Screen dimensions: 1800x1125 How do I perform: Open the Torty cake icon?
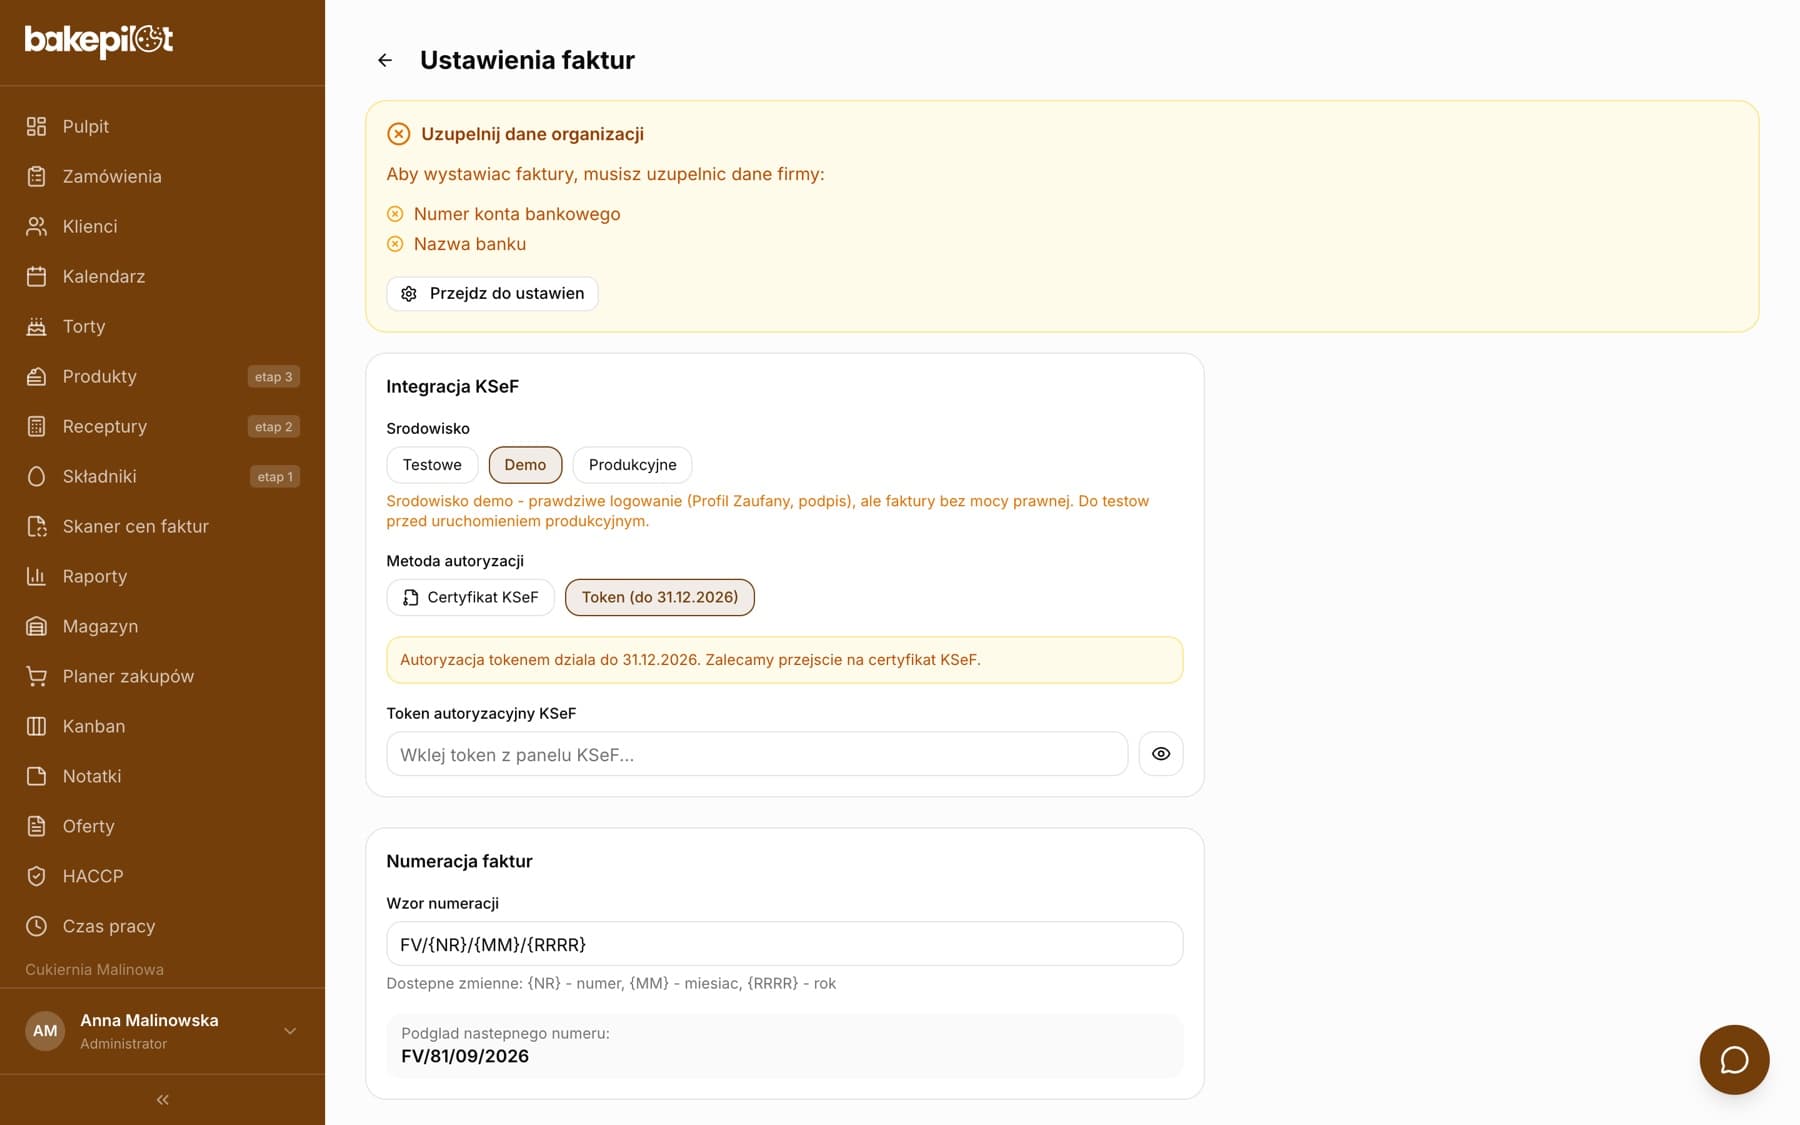click(x=36, y=326)
